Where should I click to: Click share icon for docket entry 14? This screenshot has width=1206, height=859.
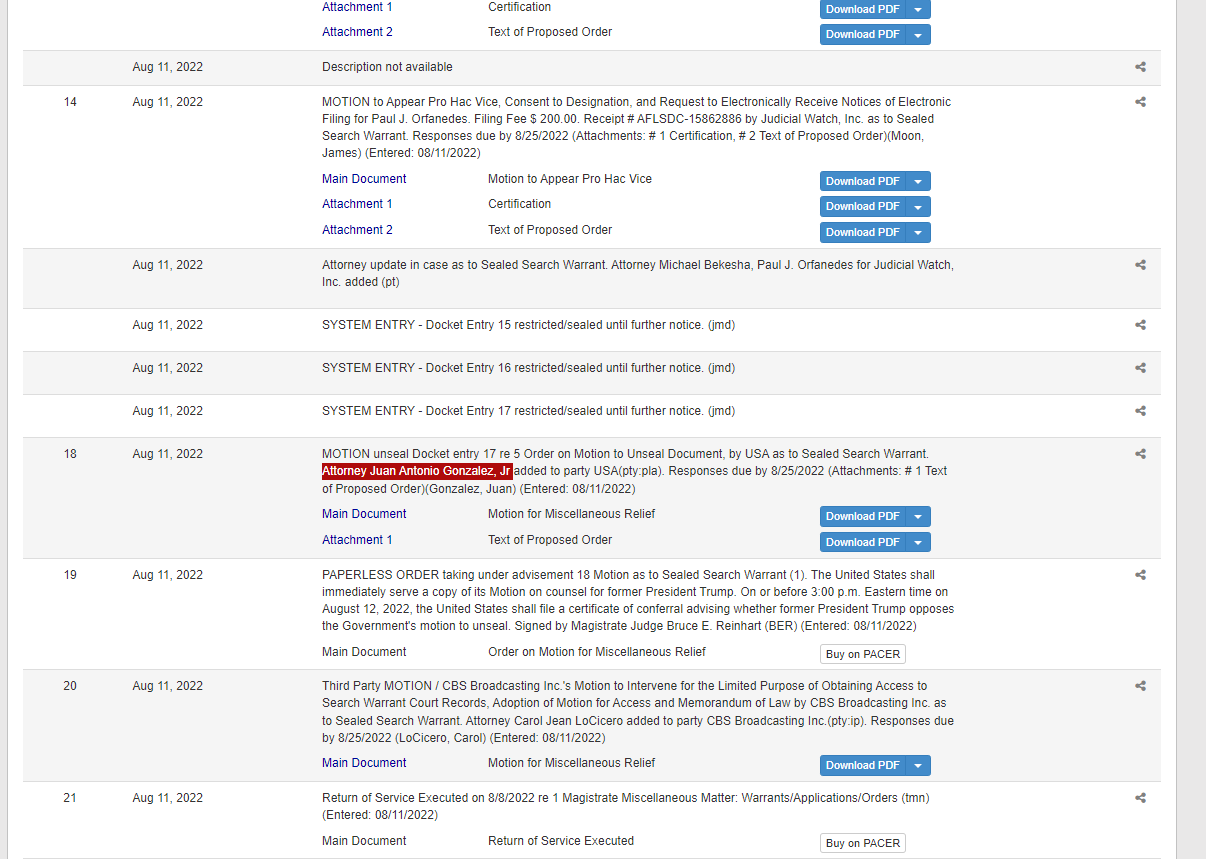click(1140, 102)
